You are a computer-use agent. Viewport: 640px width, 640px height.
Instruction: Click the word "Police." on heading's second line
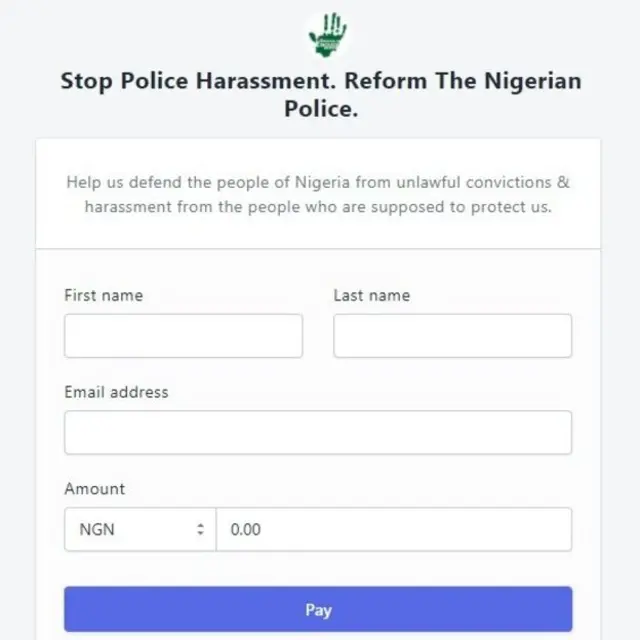coord(320,109)
